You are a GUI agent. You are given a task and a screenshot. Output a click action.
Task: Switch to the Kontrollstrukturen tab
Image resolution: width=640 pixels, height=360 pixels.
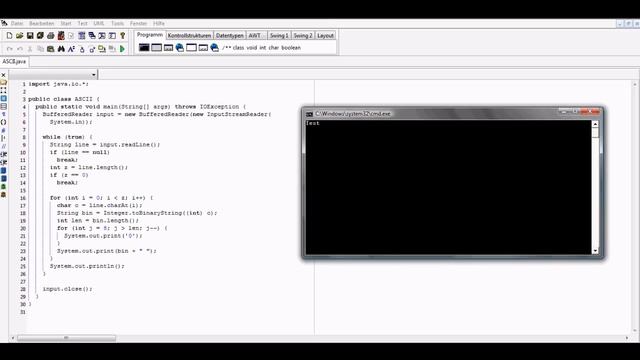[x=189, y=36]
